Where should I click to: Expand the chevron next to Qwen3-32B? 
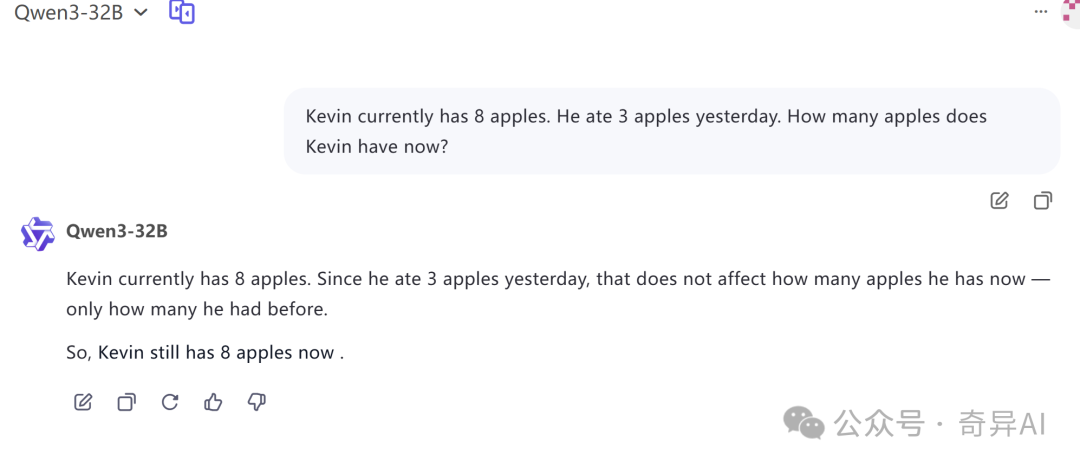pos(141,12)
